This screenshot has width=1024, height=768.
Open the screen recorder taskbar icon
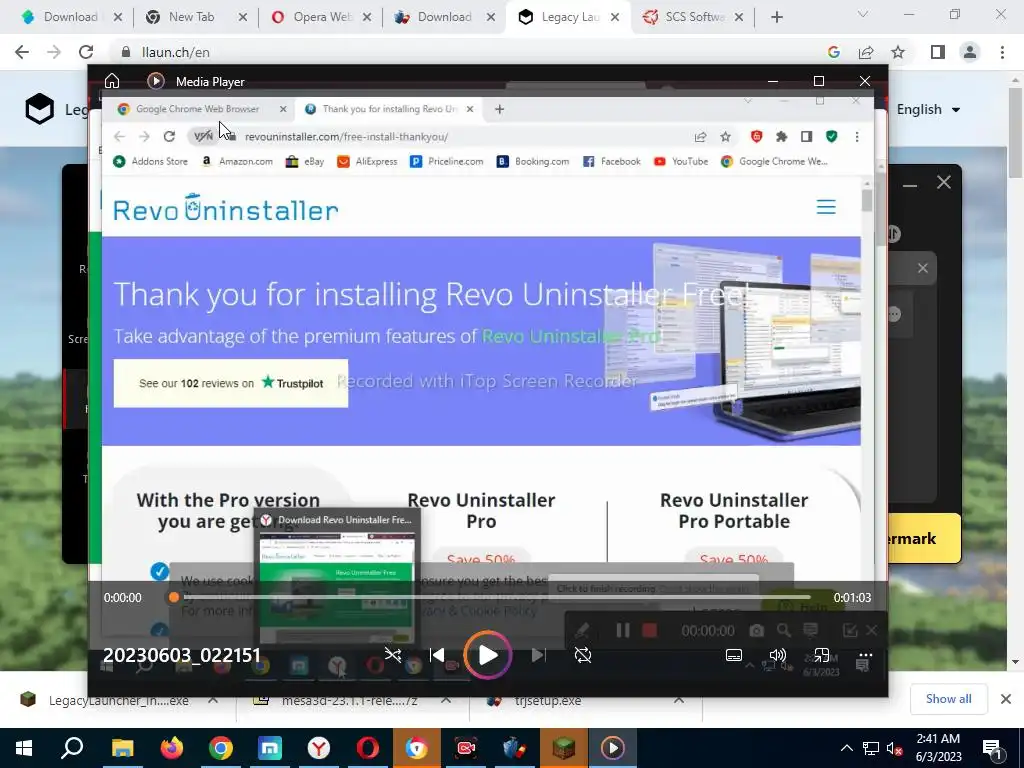pyautogui.click(x=465, y=748)
